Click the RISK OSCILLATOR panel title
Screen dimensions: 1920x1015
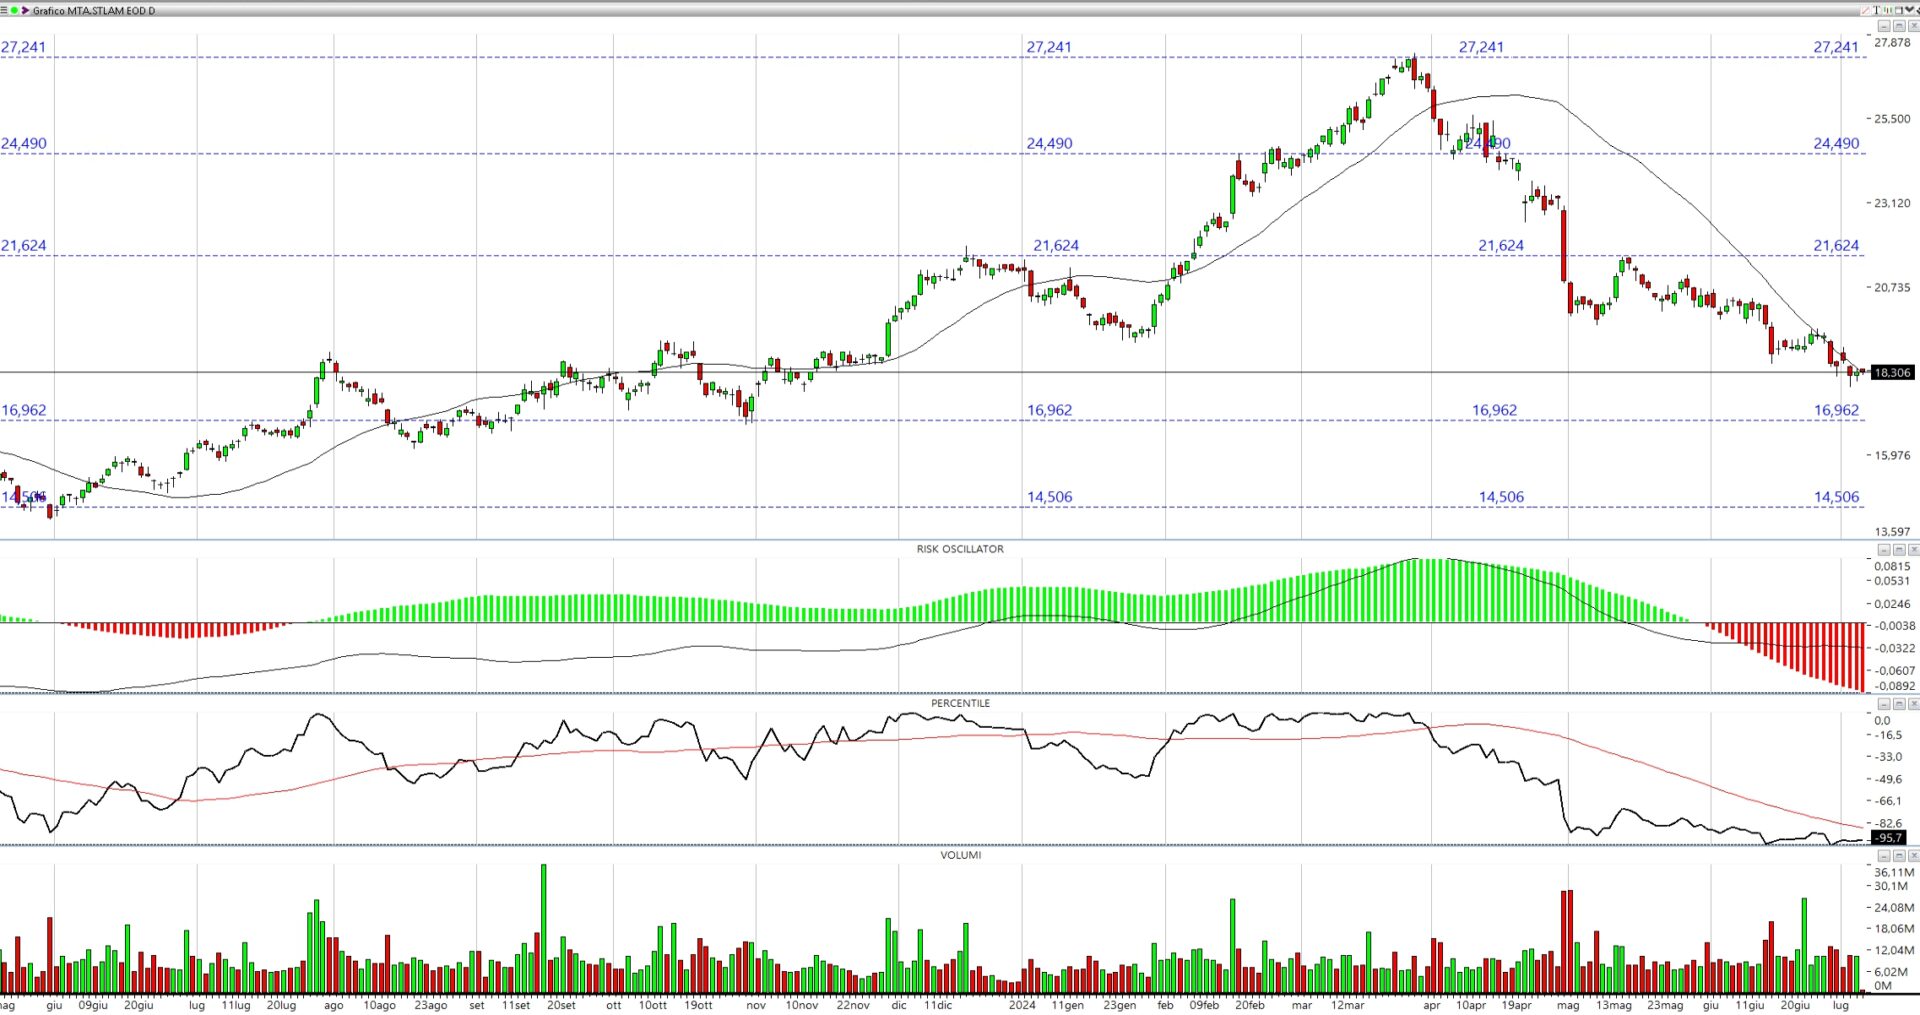960,549
